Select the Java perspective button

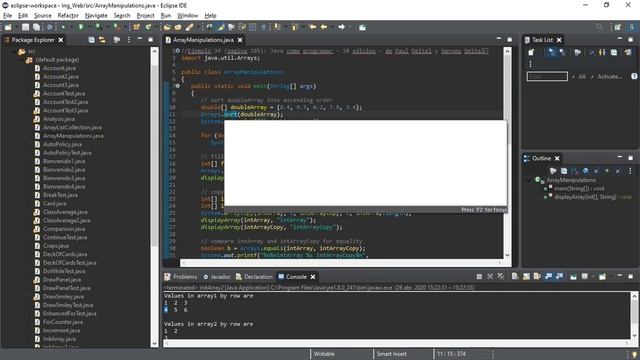pyautogui.click(x=631, y=27)
